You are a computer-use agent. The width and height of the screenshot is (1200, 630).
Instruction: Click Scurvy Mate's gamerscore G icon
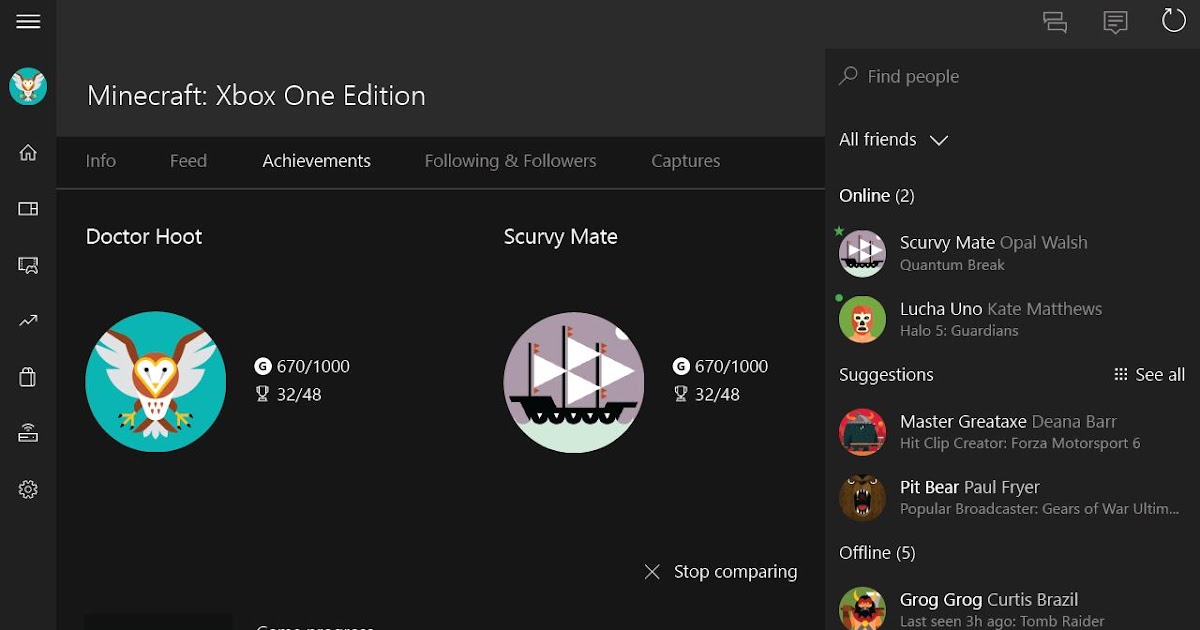pyautogui.click(x=681, y=366)
